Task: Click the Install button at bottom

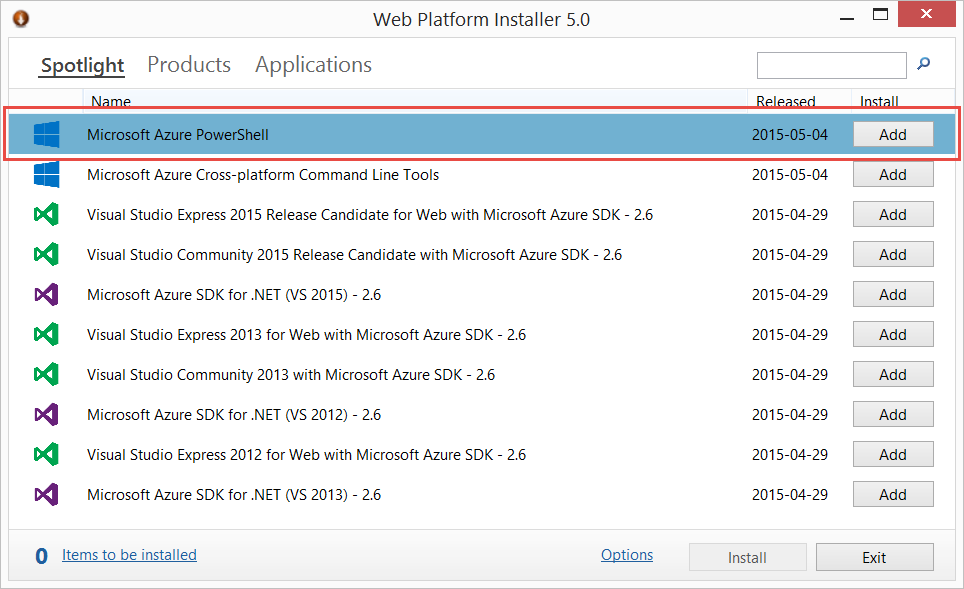Action: [x=747, y=557]
